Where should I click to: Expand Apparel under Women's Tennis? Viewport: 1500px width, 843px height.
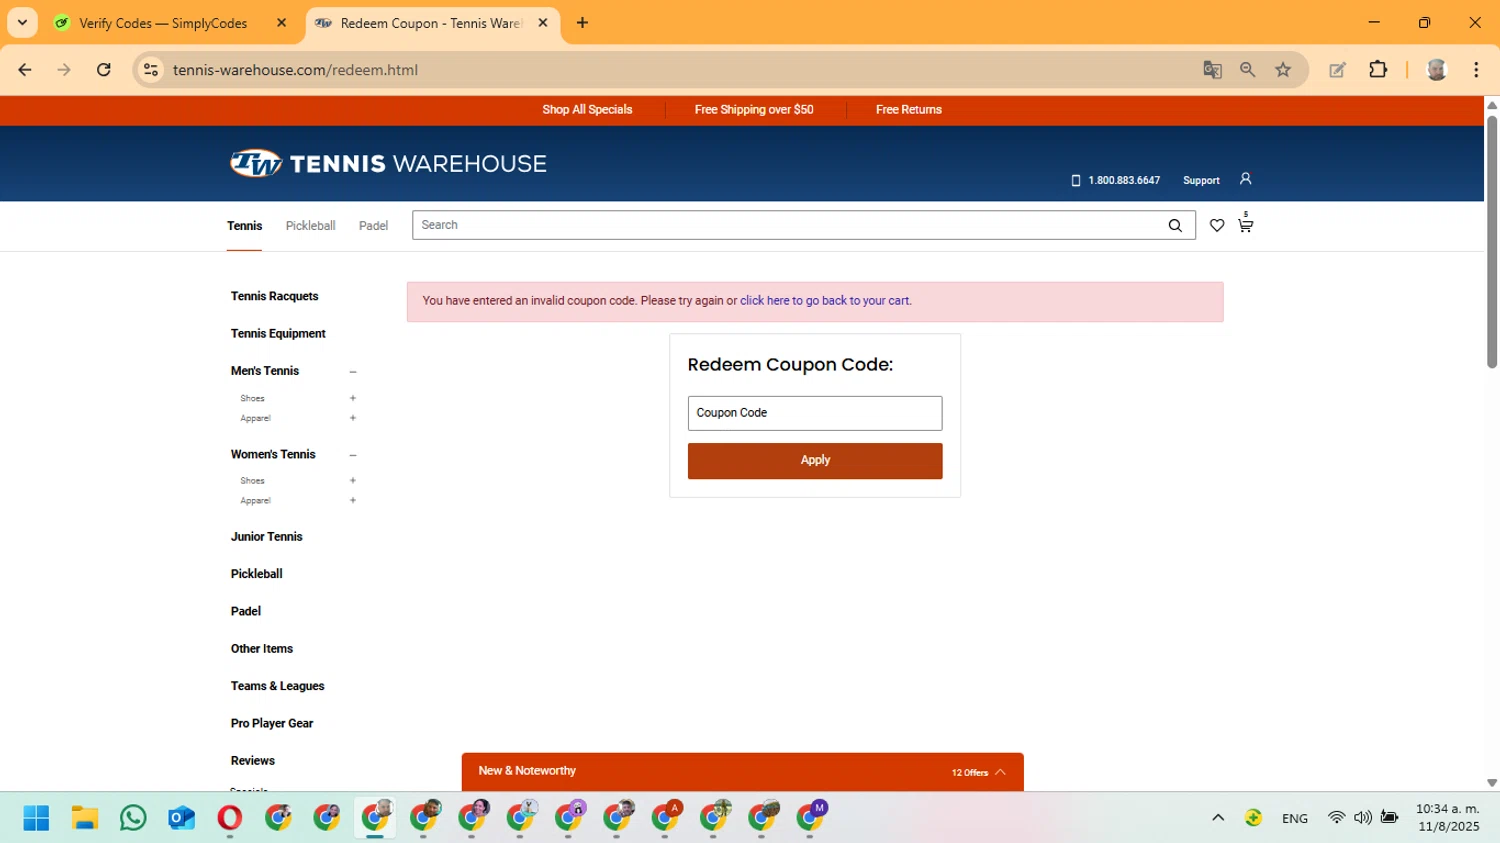pos(353,501)
